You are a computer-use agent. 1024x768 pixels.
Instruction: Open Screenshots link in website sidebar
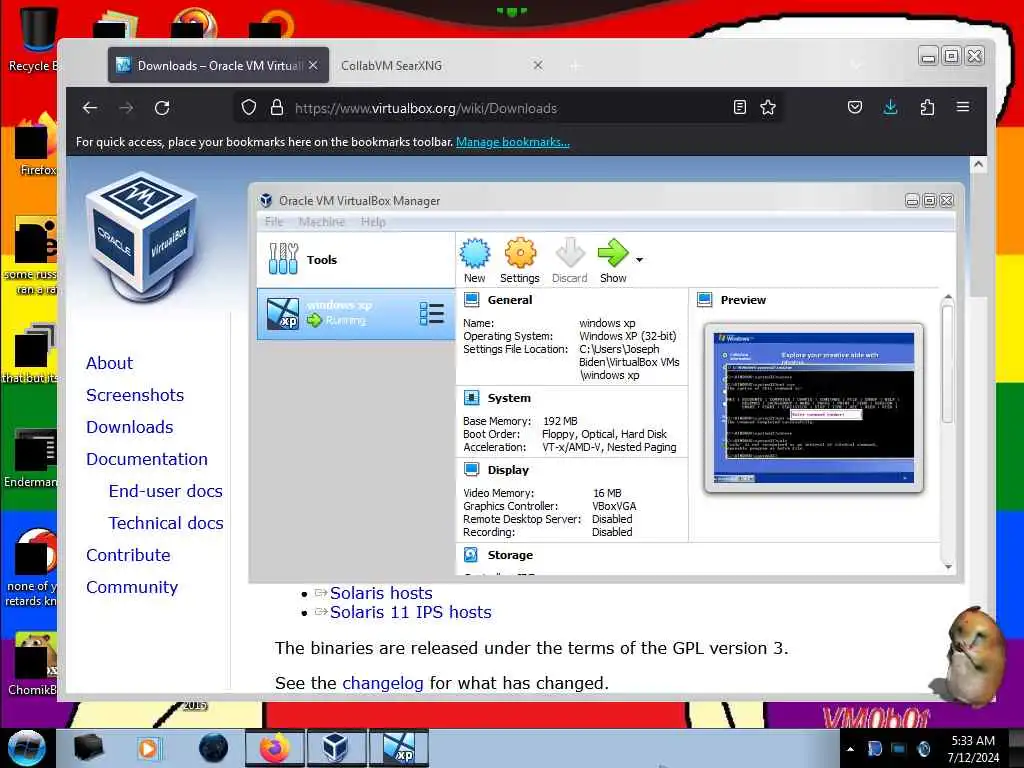tap(135, 395)
